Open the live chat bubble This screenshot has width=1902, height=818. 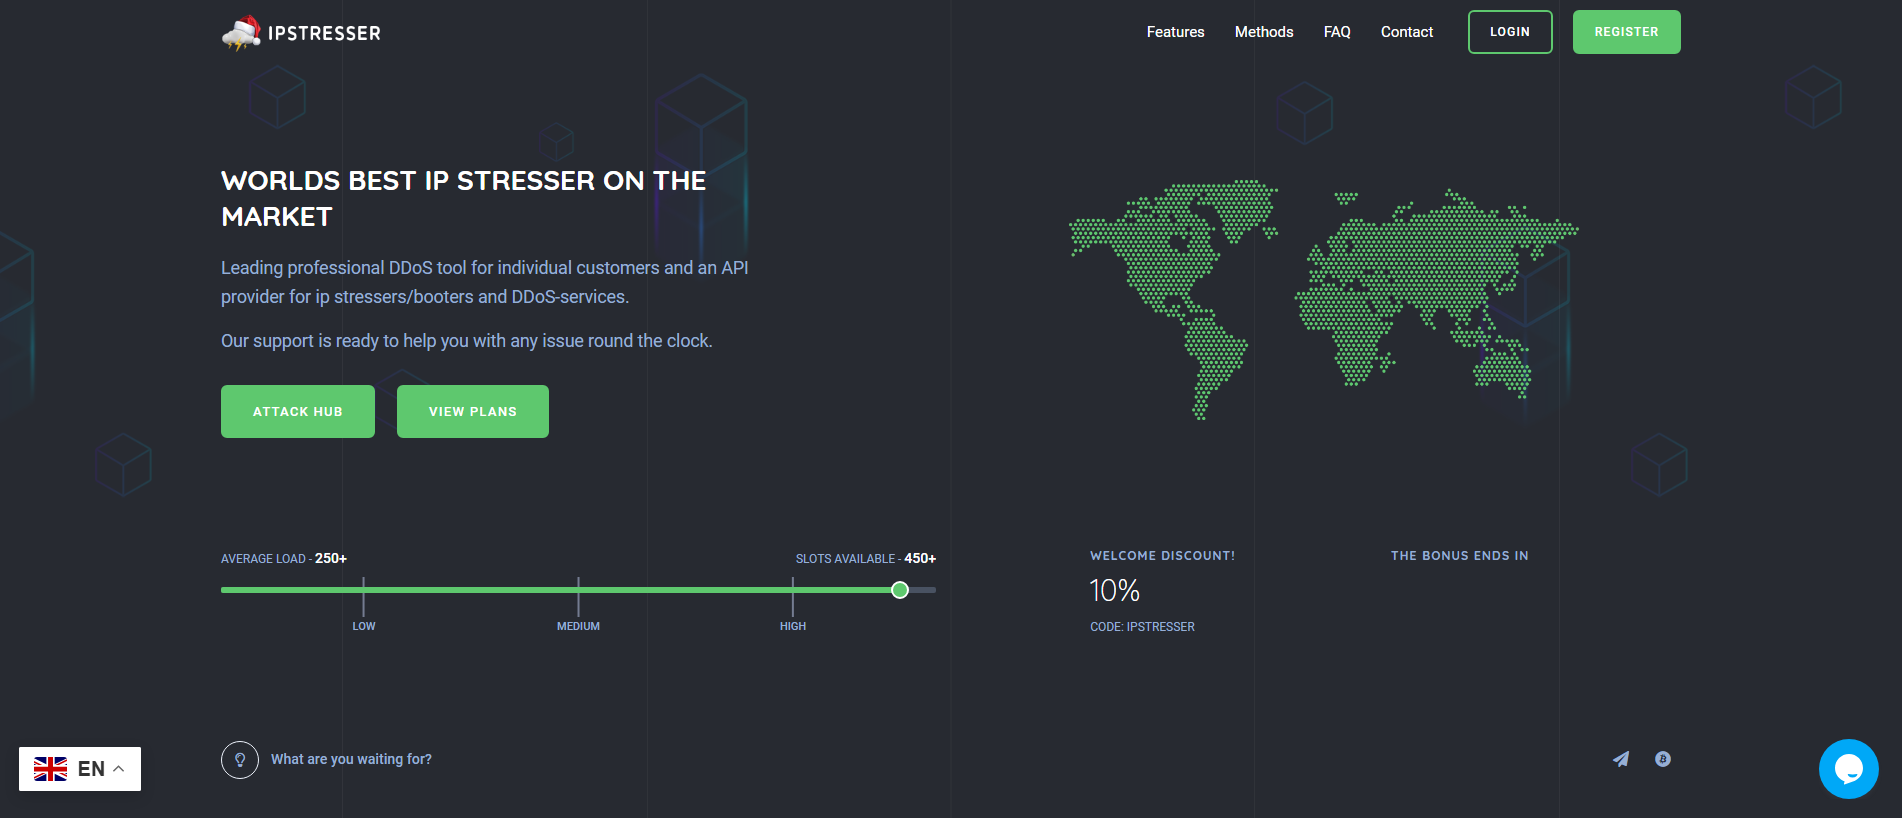pyautogui.click(x=1849, y=769)
